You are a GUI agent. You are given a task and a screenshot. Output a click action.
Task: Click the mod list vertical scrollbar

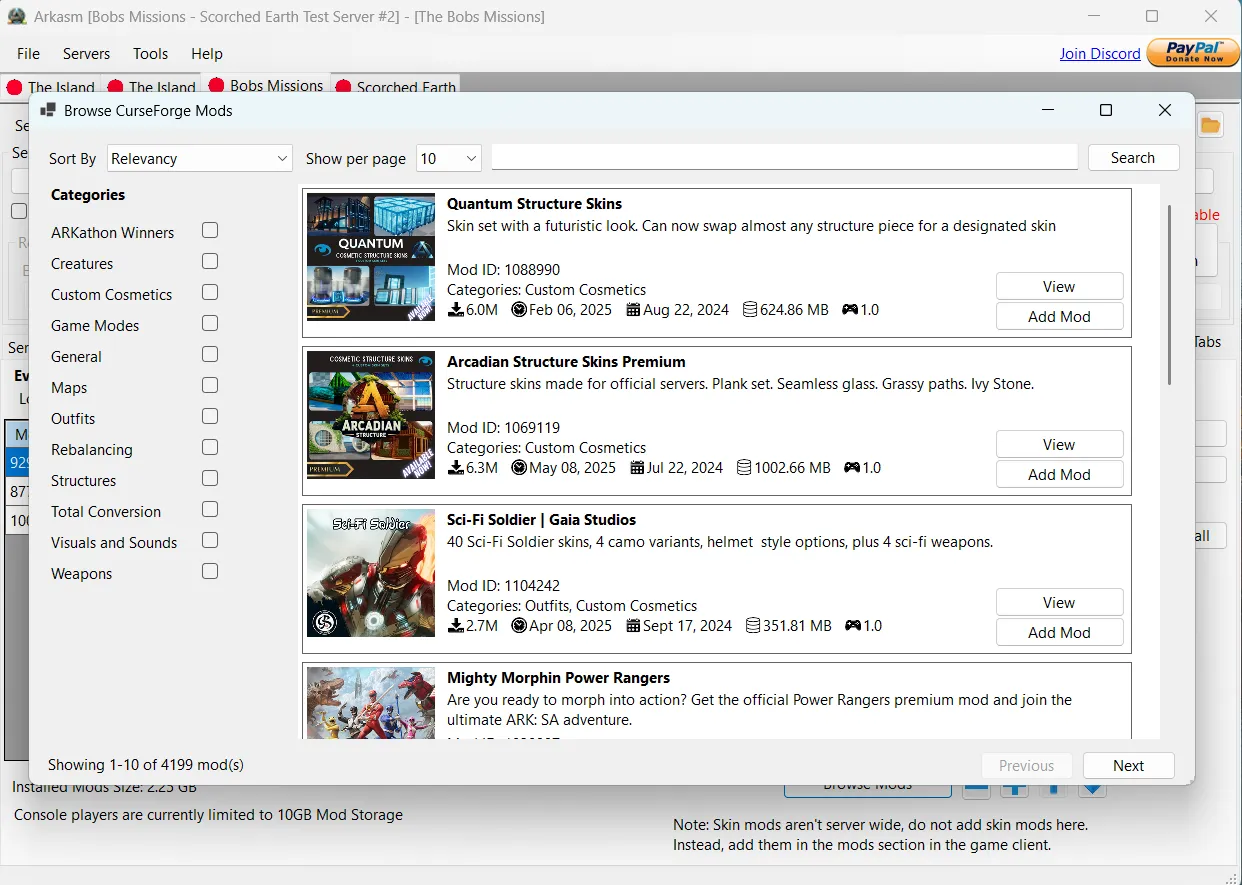1168,295
